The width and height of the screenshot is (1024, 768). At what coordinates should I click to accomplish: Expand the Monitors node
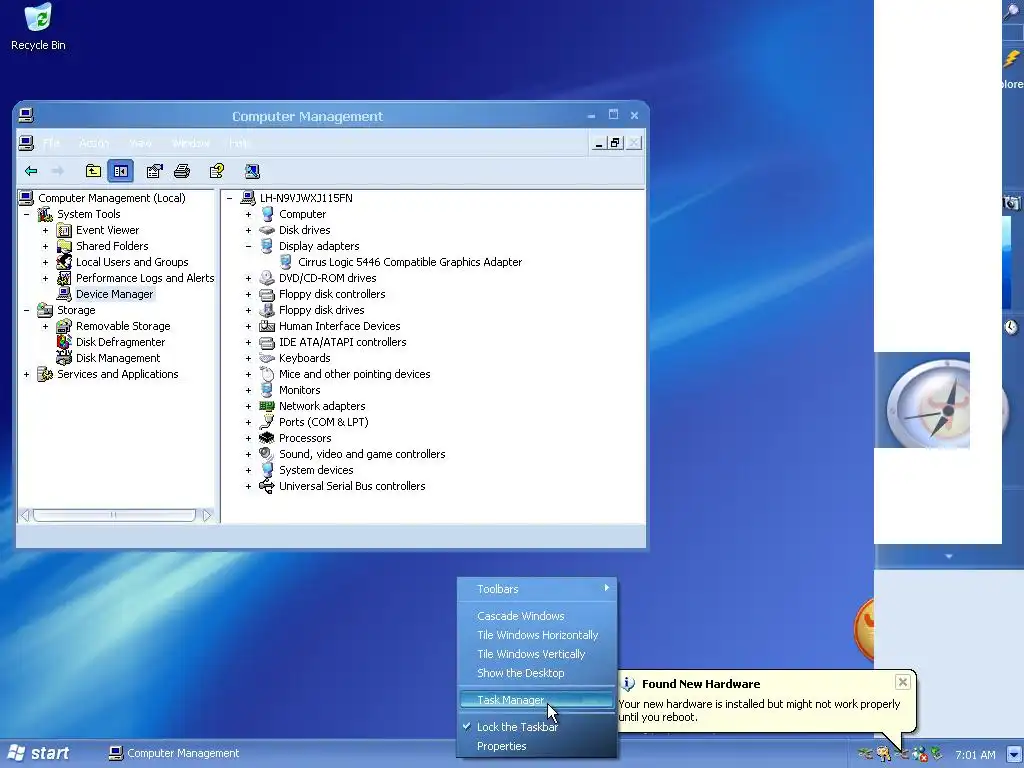(x=248, y=390)
